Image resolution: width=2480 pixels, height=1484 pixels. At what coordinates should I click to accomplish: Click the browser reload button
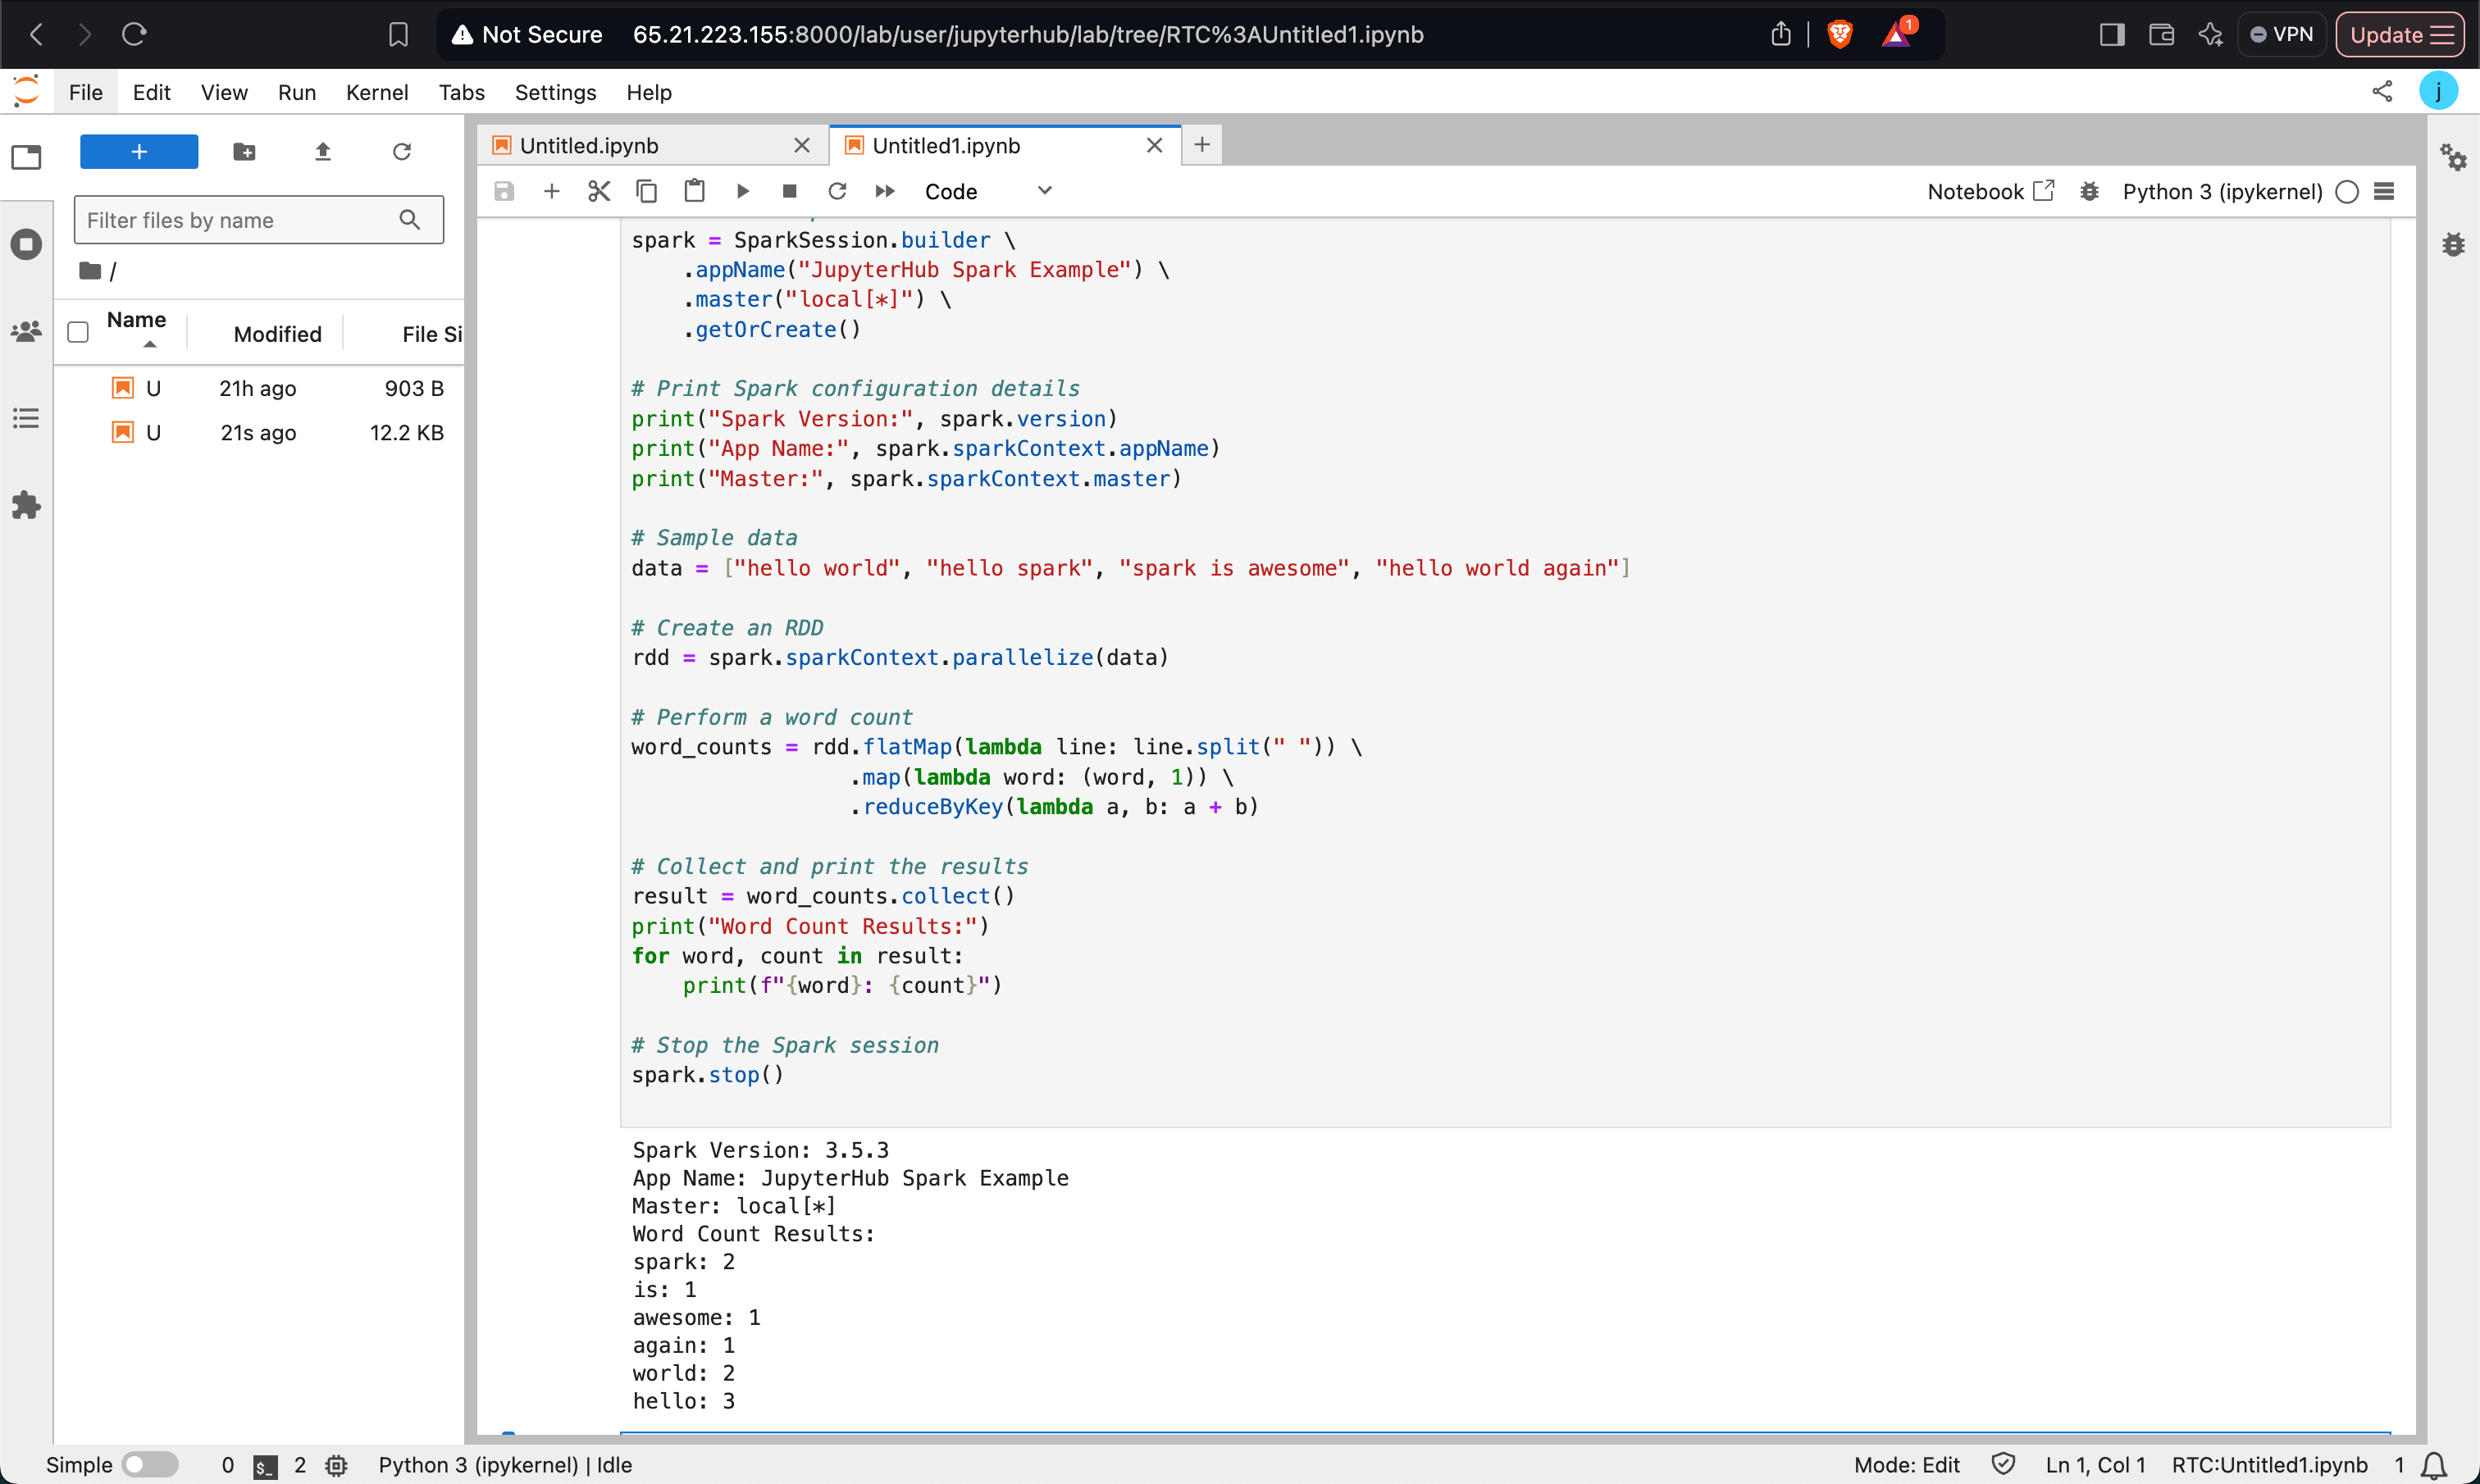click(x=134, y=35)
